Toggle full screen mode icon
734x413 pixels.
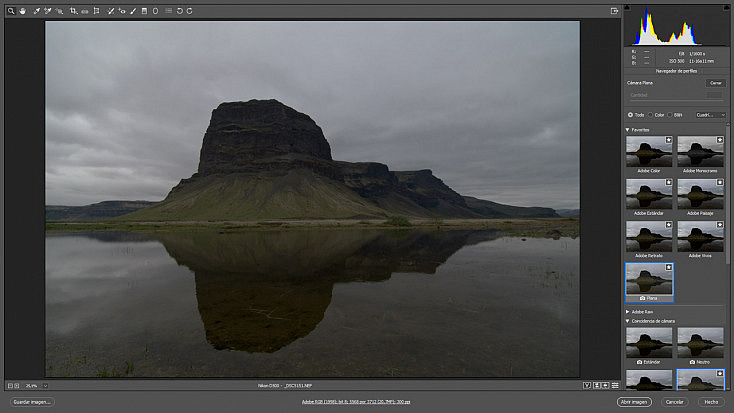(614, 11)
